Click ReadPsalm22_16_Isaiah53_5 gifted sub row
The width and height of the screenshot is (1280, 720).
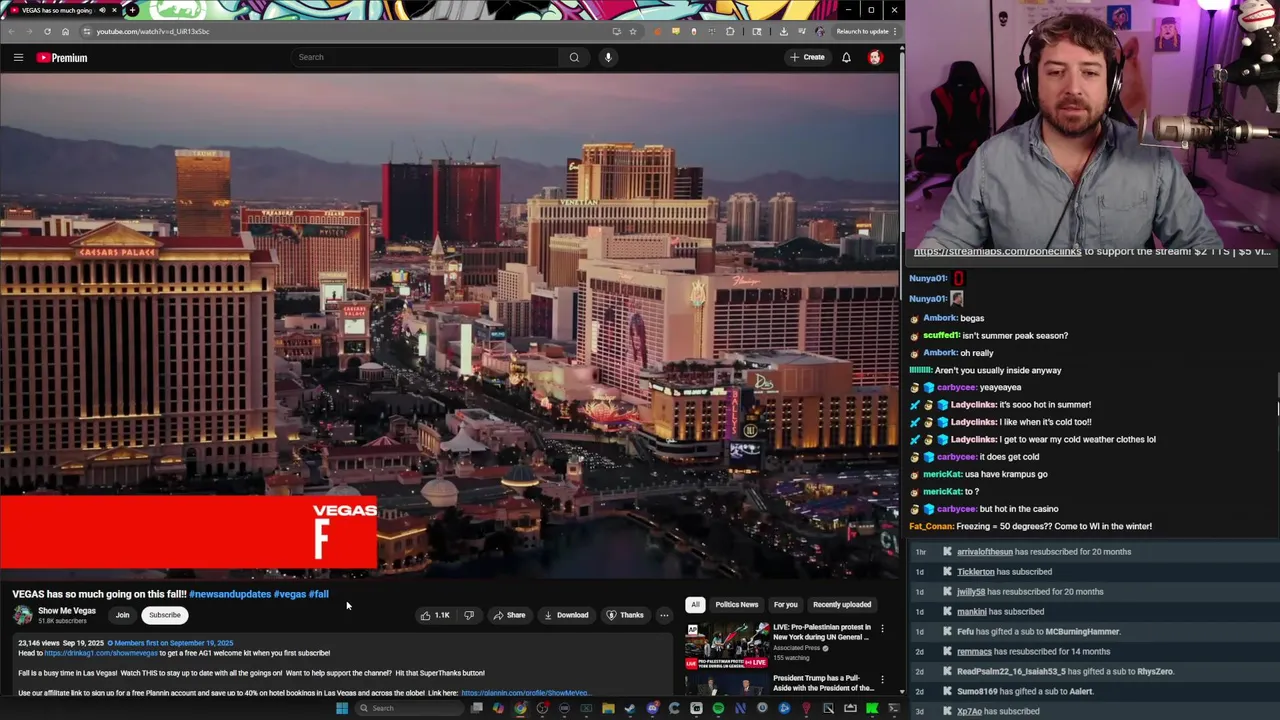pos(1094,672)
